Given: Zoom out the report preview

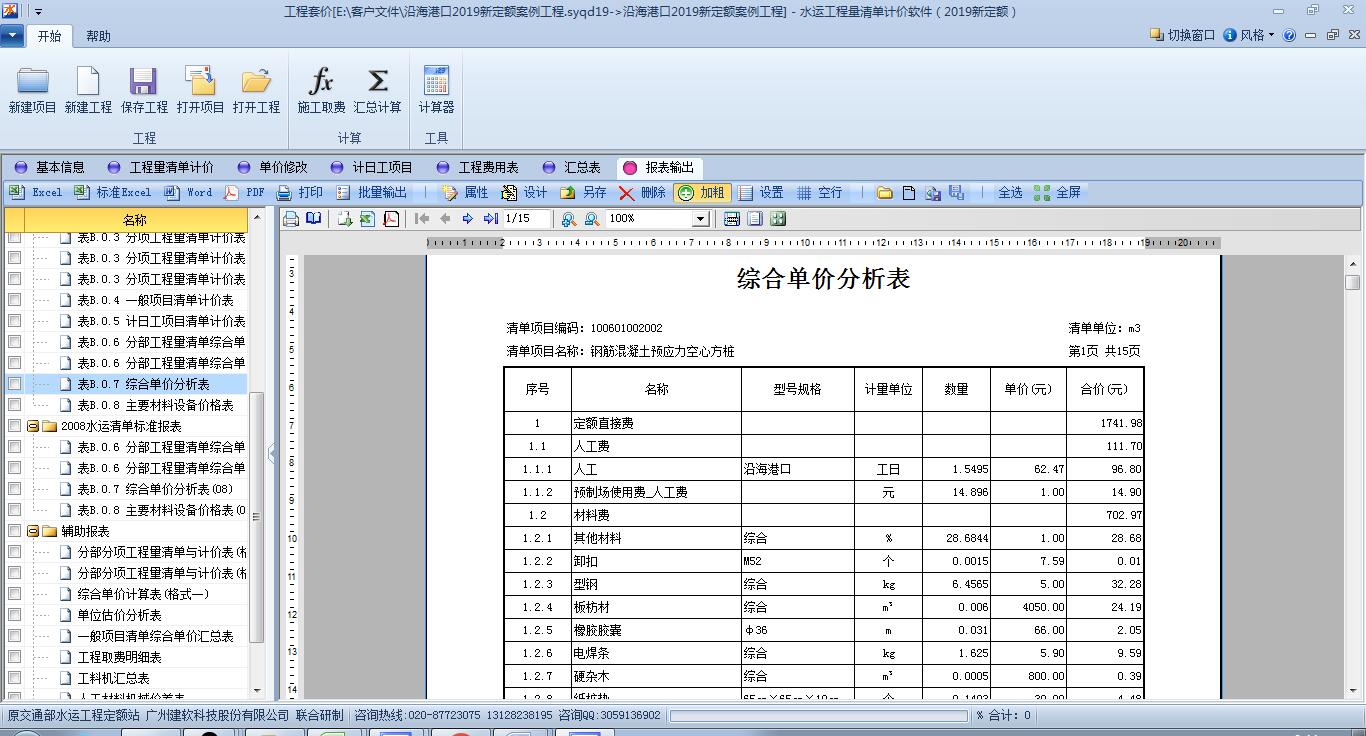Looking at the screenshot, I should coord(591,218).
